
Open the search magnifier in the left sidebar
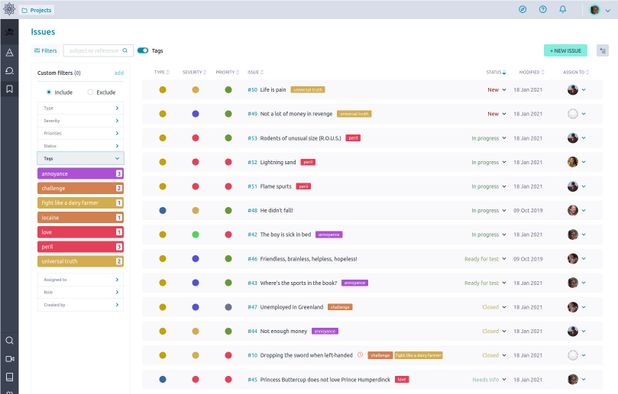click(x=9, y=340)
